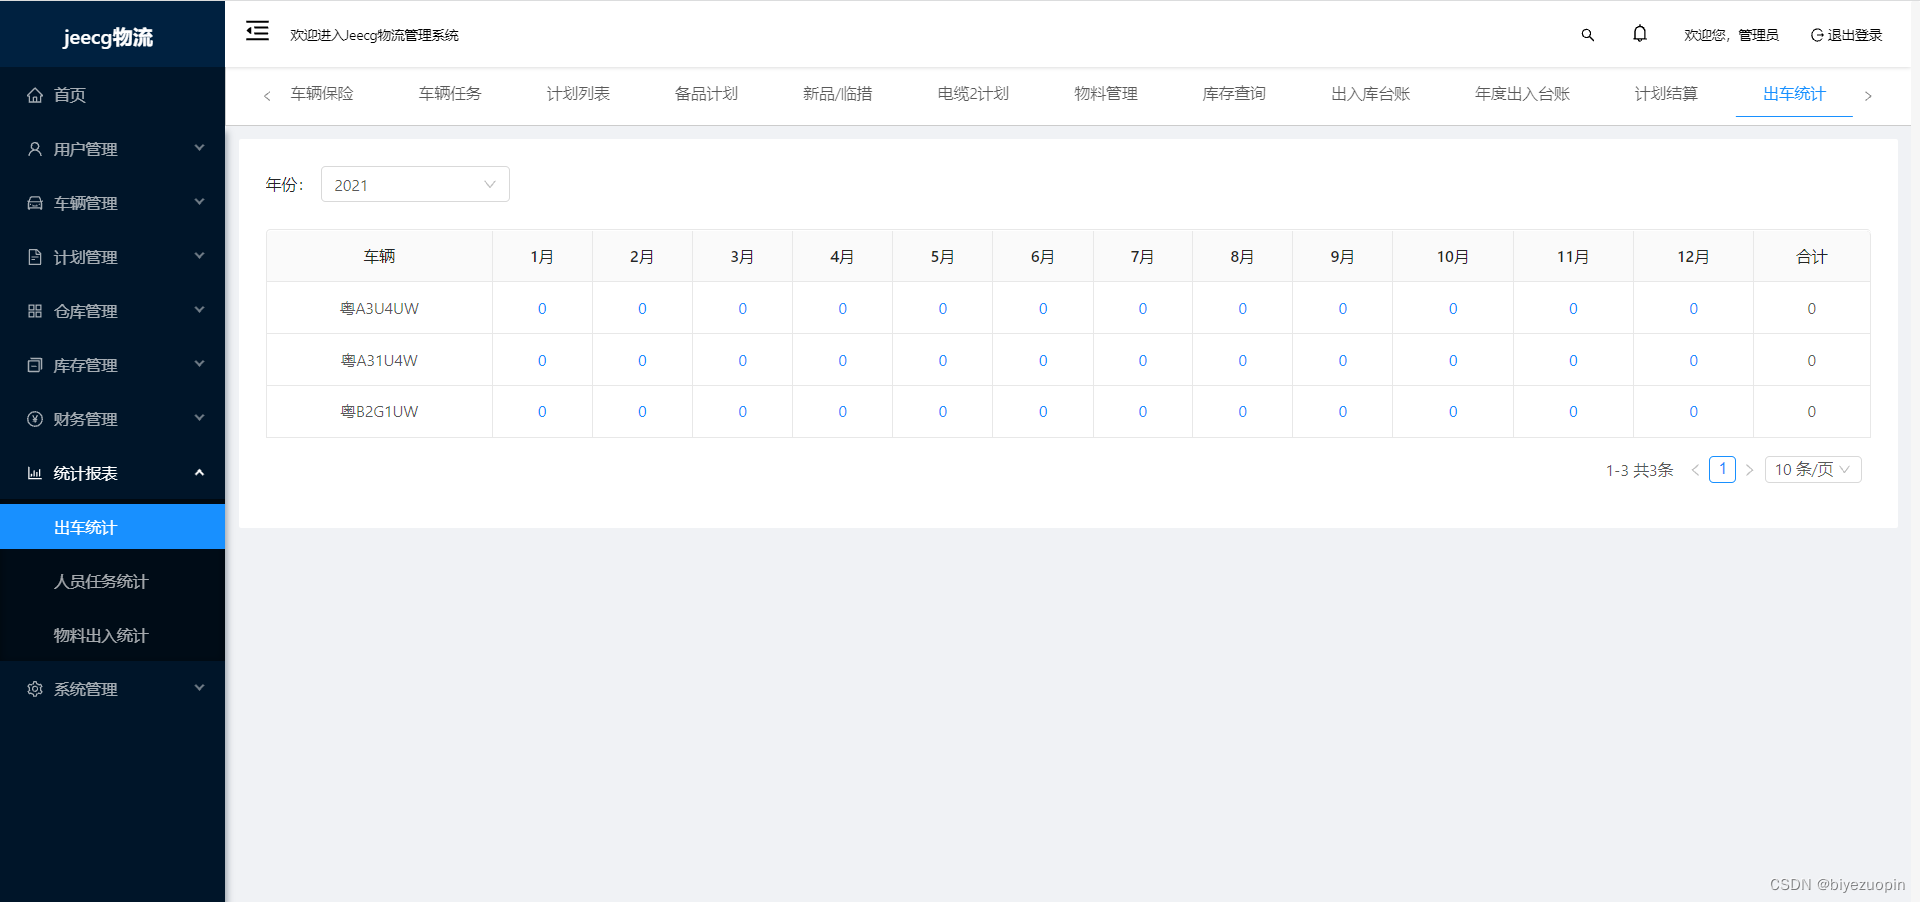Click 10月 value for 粤A3U4UW
This screenshot has height=902, width=1920.
(1453, 309)
